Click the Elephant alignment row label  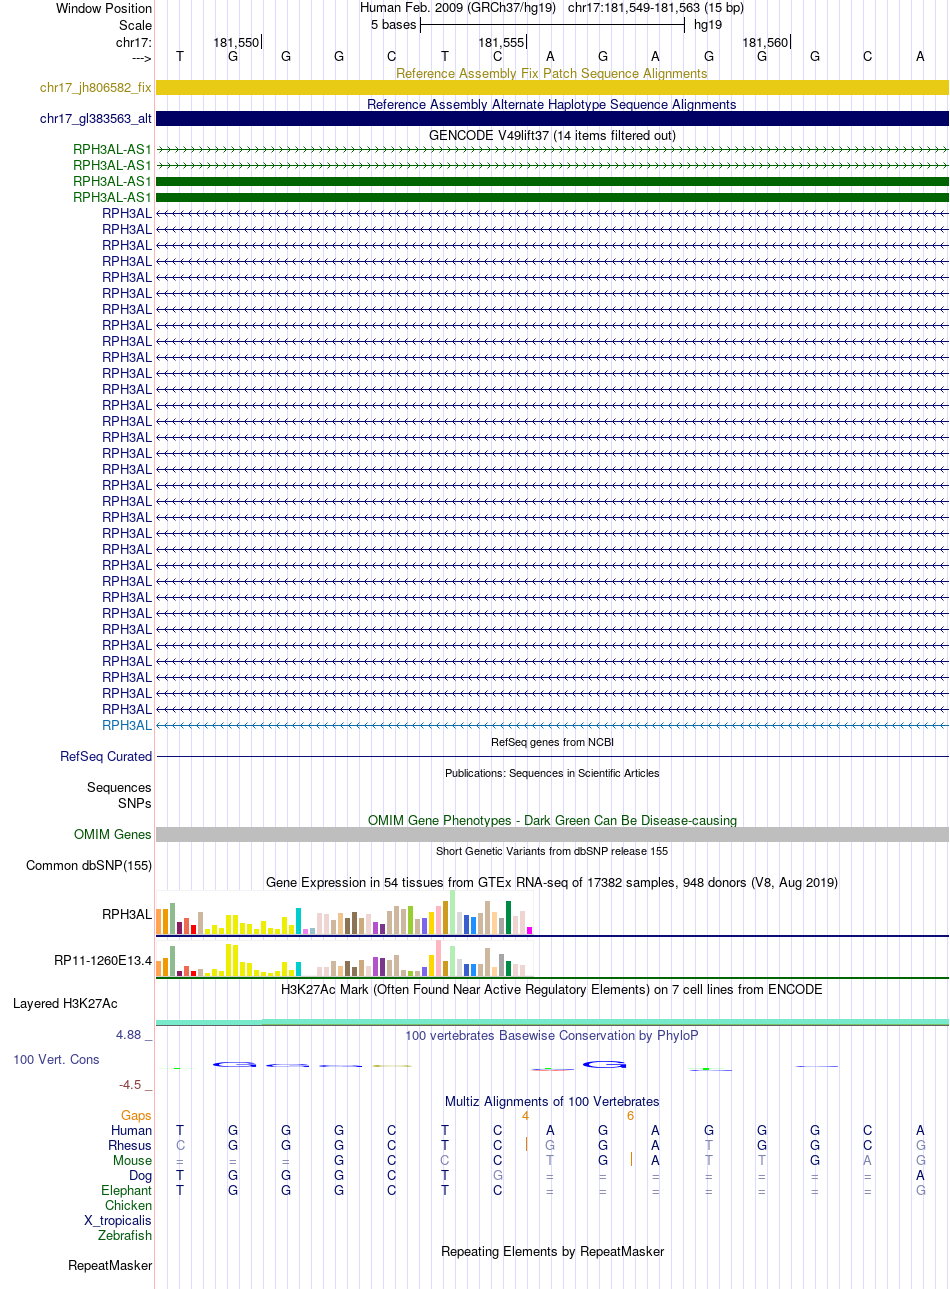tap(127, 1190)
